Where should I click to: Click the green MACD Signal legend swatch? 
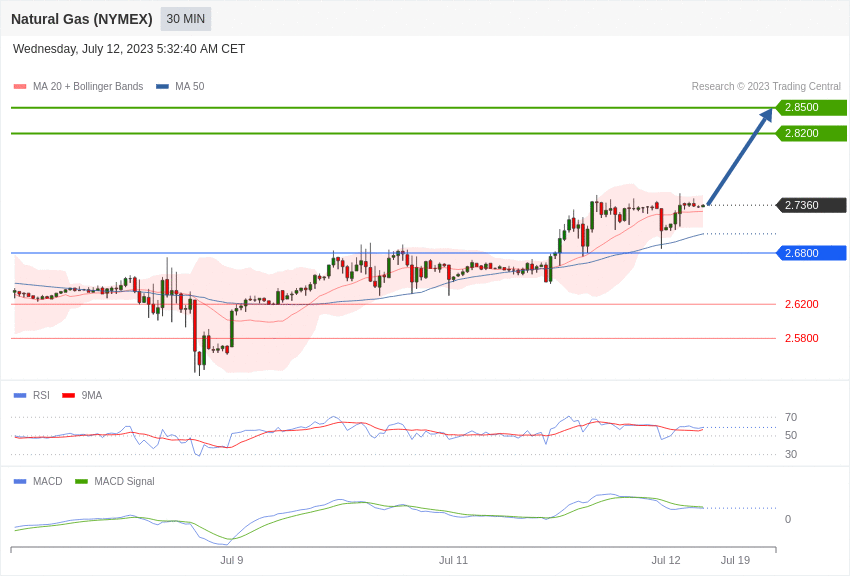coord(81,481)
